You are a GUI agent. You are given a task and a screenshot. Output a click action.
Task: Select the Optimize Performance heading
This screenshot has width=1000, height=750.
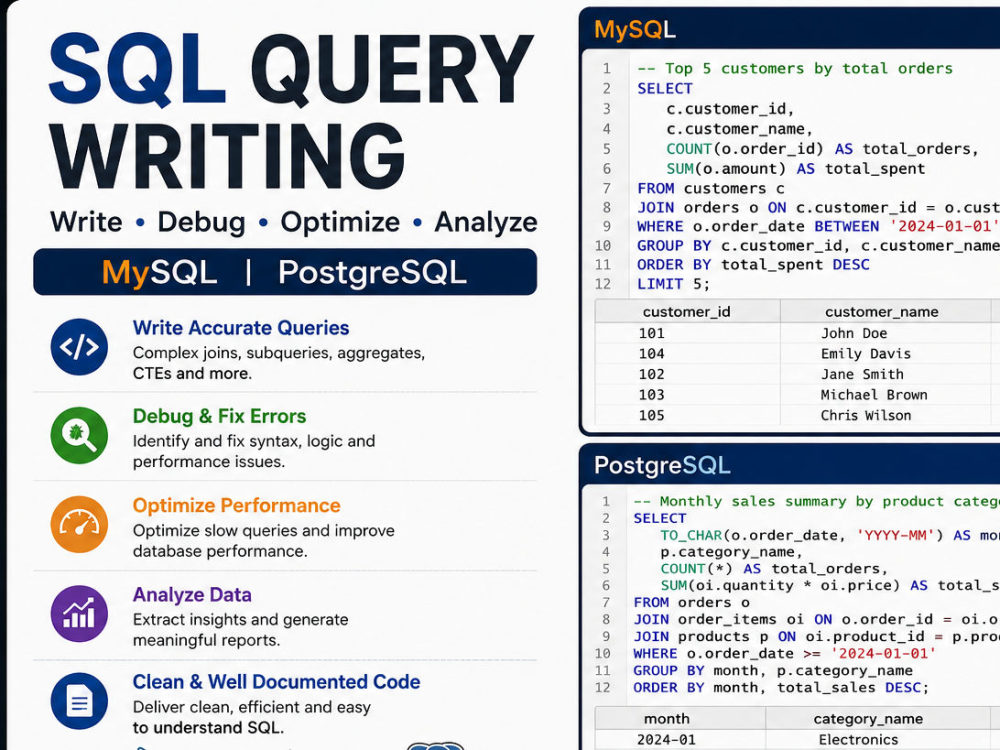point(237,505)
